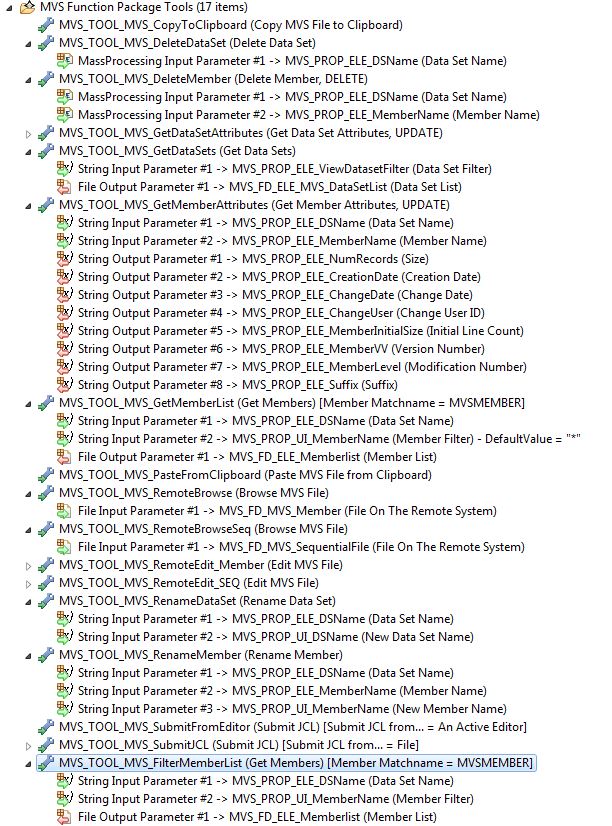This screenshot has height=826, width=612.
Task: Click the File Output Parameter icon for DataSetList
Action: coord(65,187)
